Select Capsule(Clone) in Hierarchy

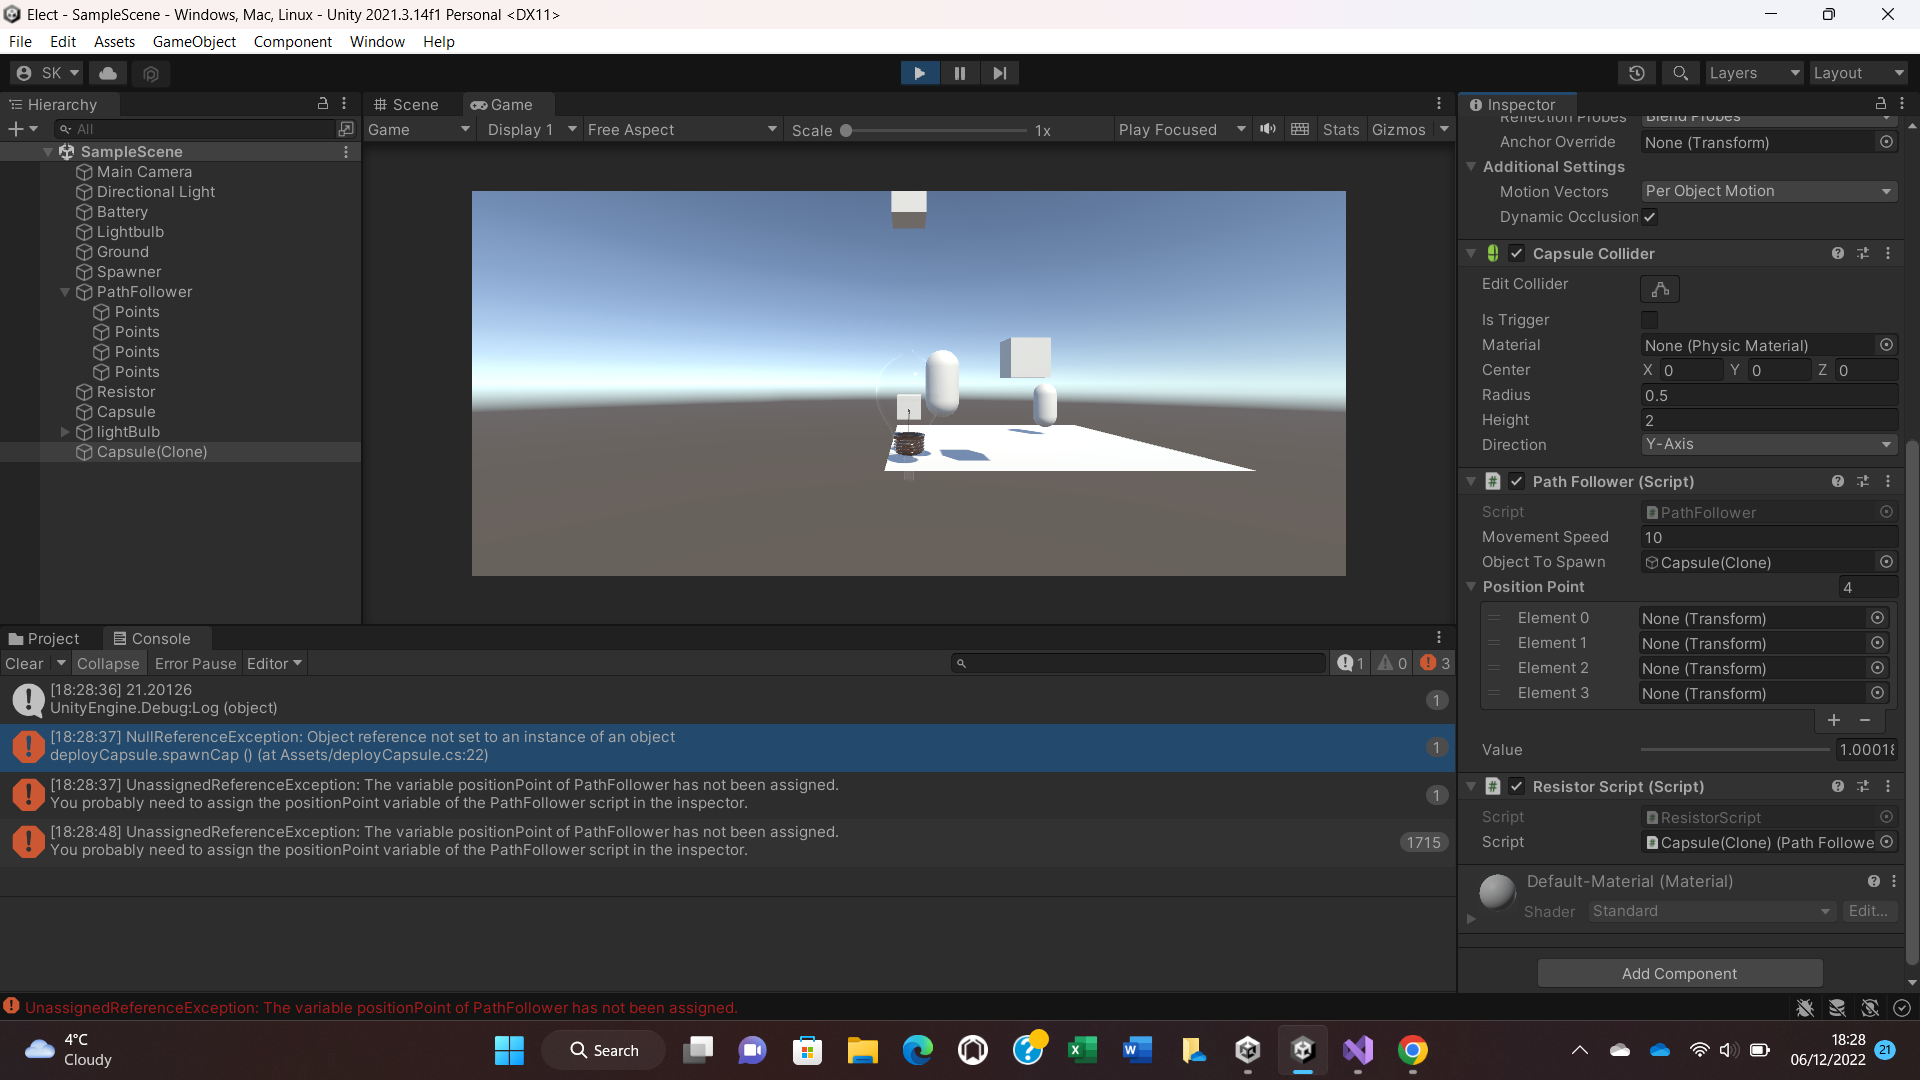click(x=152, y=452)
